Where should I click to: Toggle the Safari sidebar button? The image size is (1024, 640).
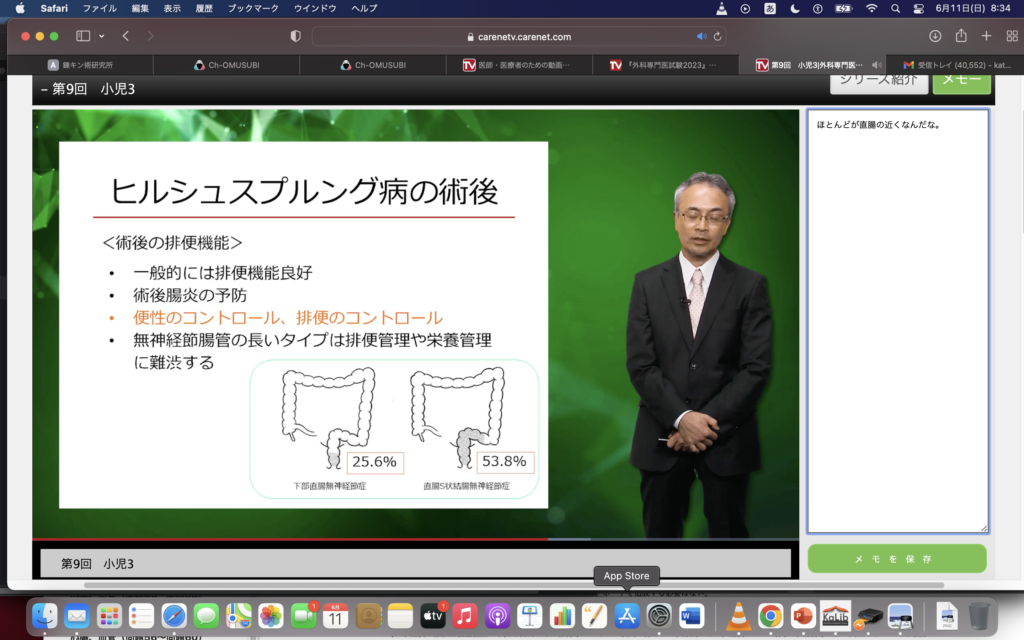coord(83,36)
